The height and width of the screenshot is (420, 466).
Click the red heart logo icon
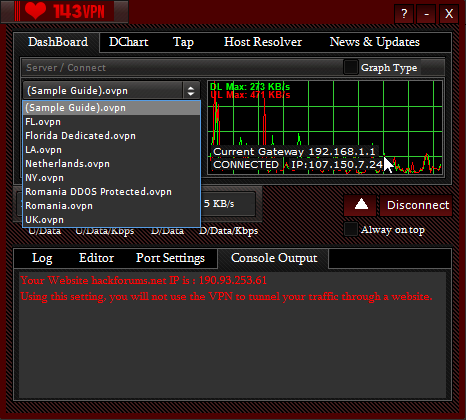pyautogui.click(x=35, y=11)
